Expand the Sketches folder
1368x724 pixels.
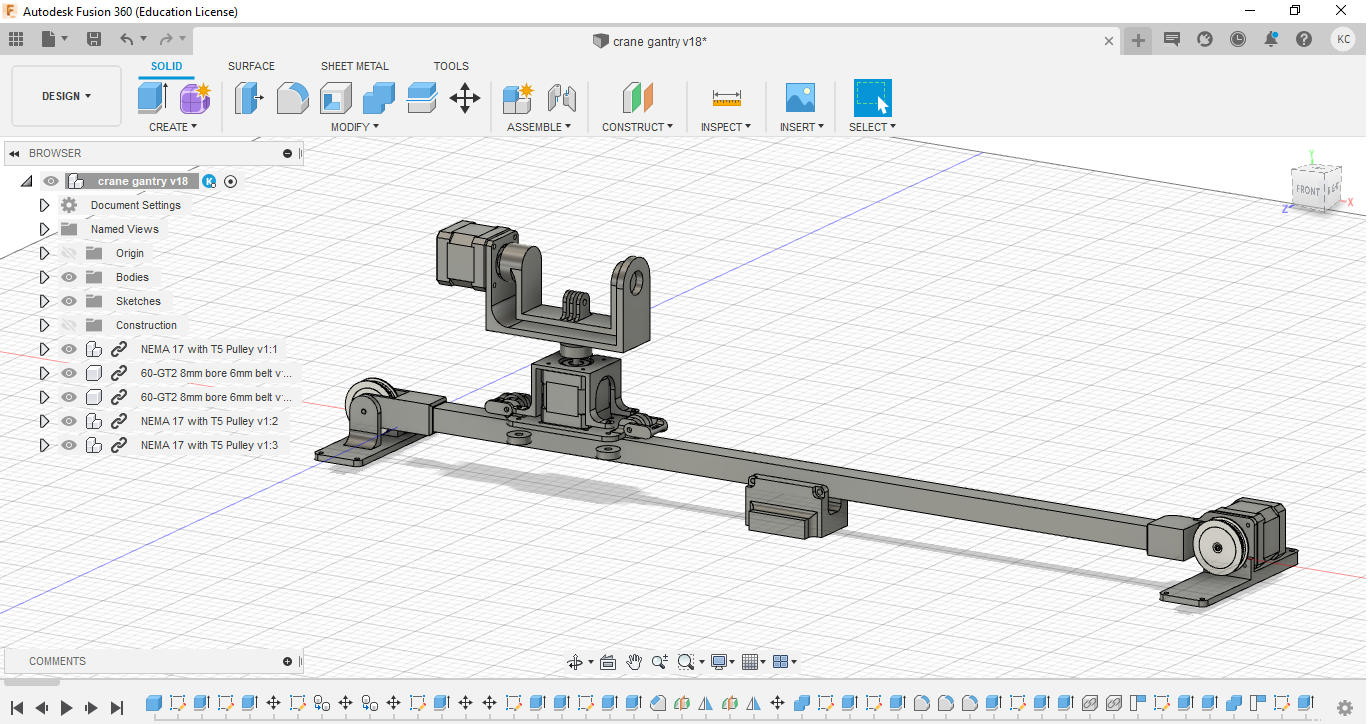[x=44, y=301]
